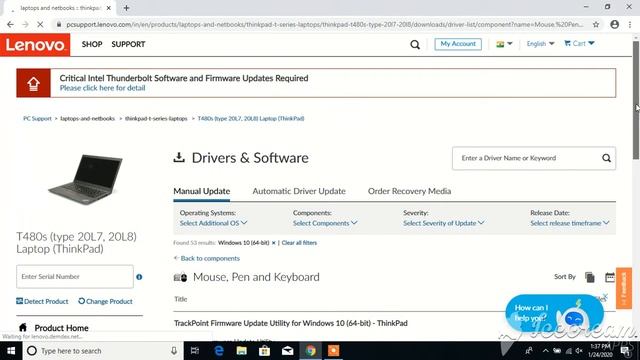This screenshot has width=640, height=360.
Task: Expand Select Severity of Update dropdown
Action: (x=444, y=223)
